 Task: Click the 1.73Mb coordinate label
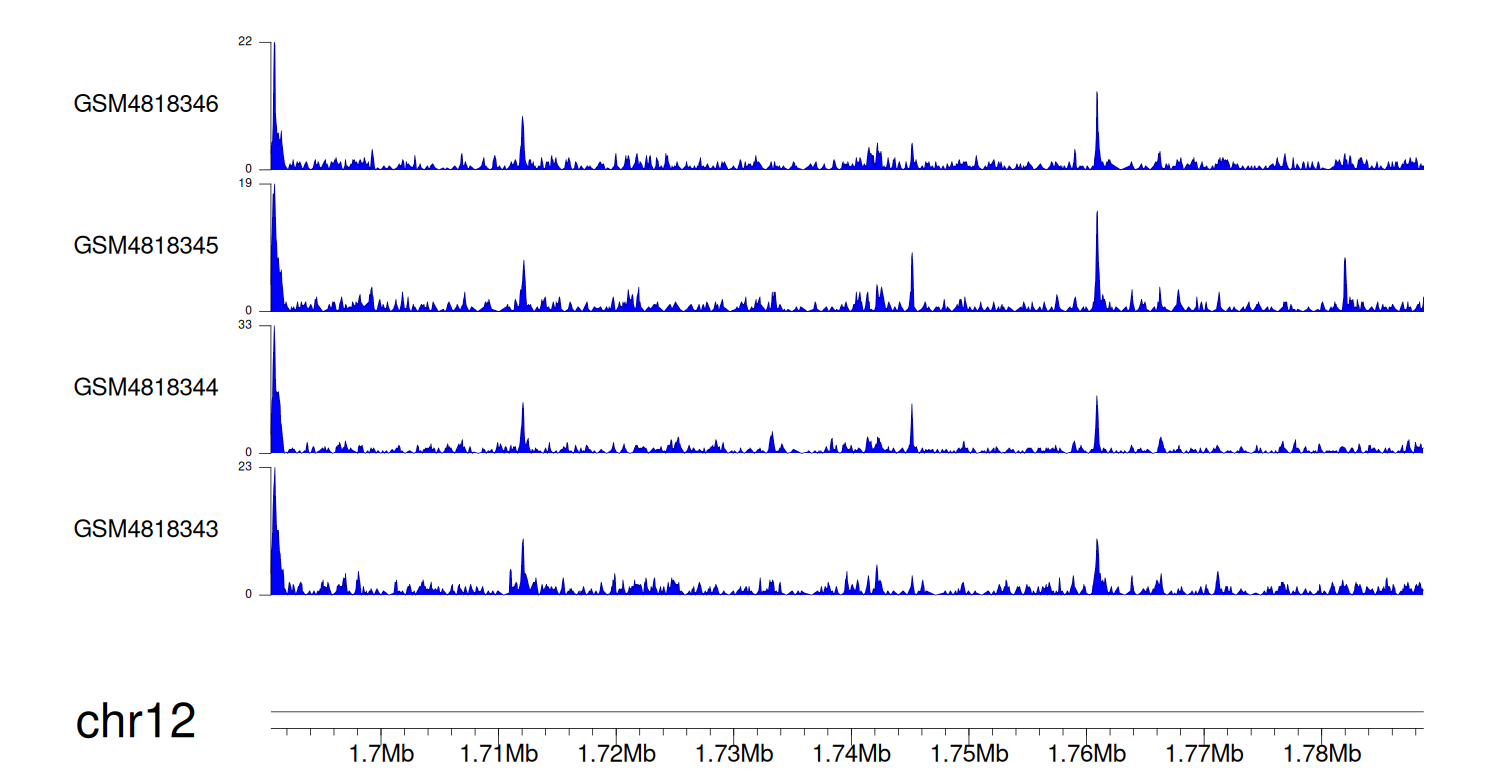click(733, 753)
